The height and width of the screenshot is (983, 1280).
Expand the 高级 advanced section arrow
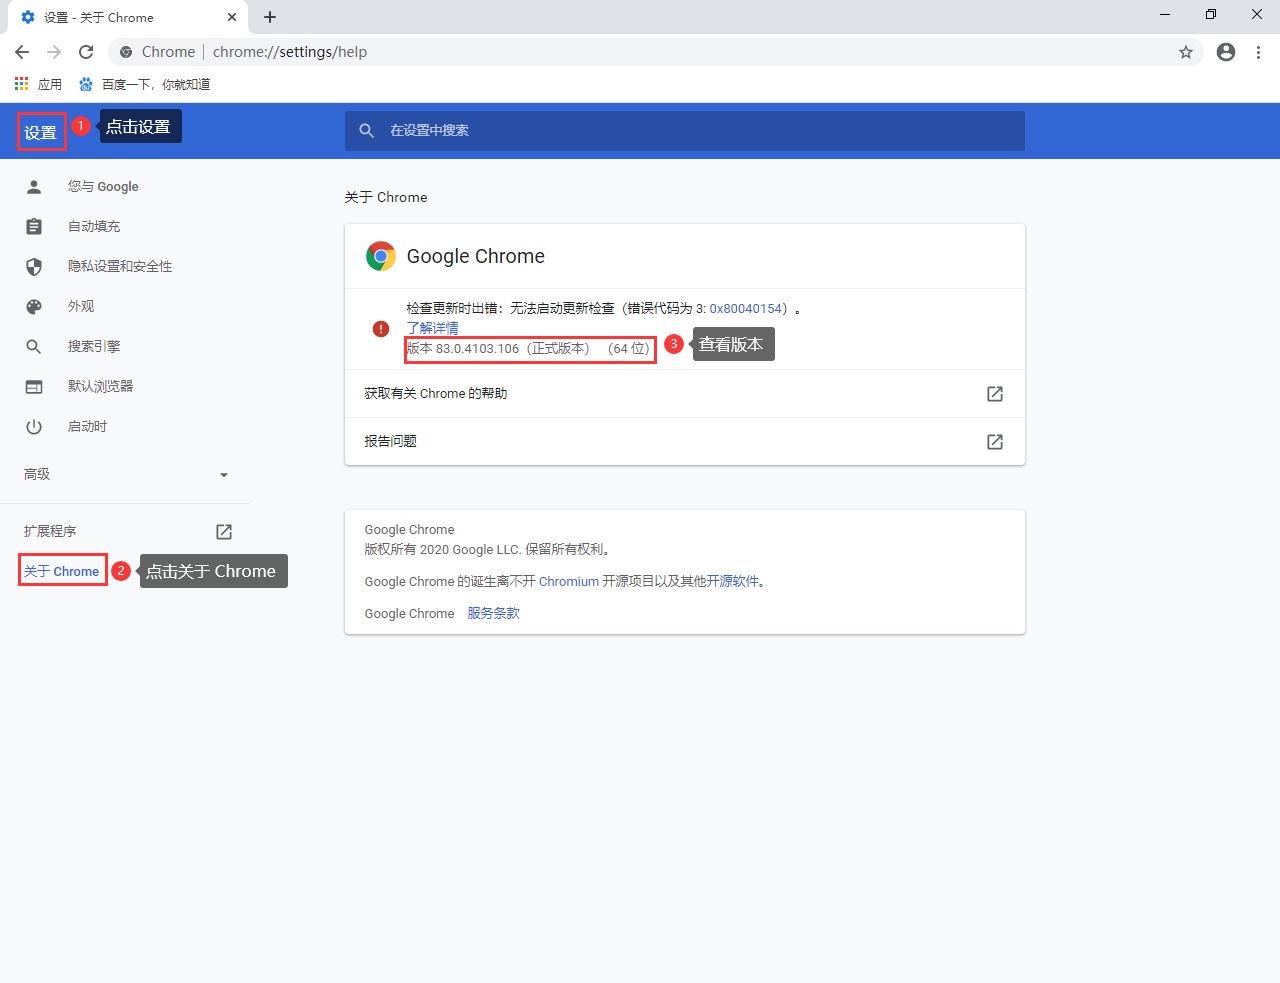click(224, 475)
